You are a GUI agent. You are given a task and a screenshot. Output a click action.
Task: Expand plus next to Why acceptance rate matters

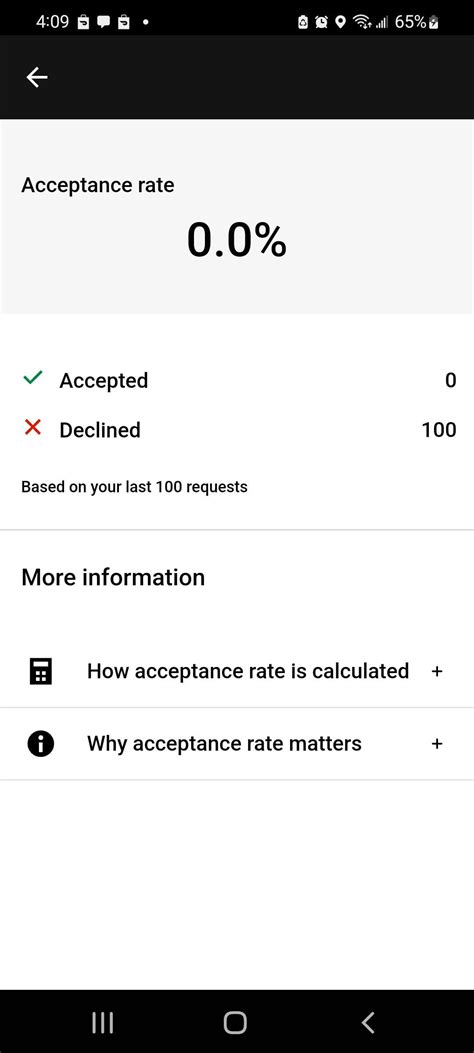437,743
